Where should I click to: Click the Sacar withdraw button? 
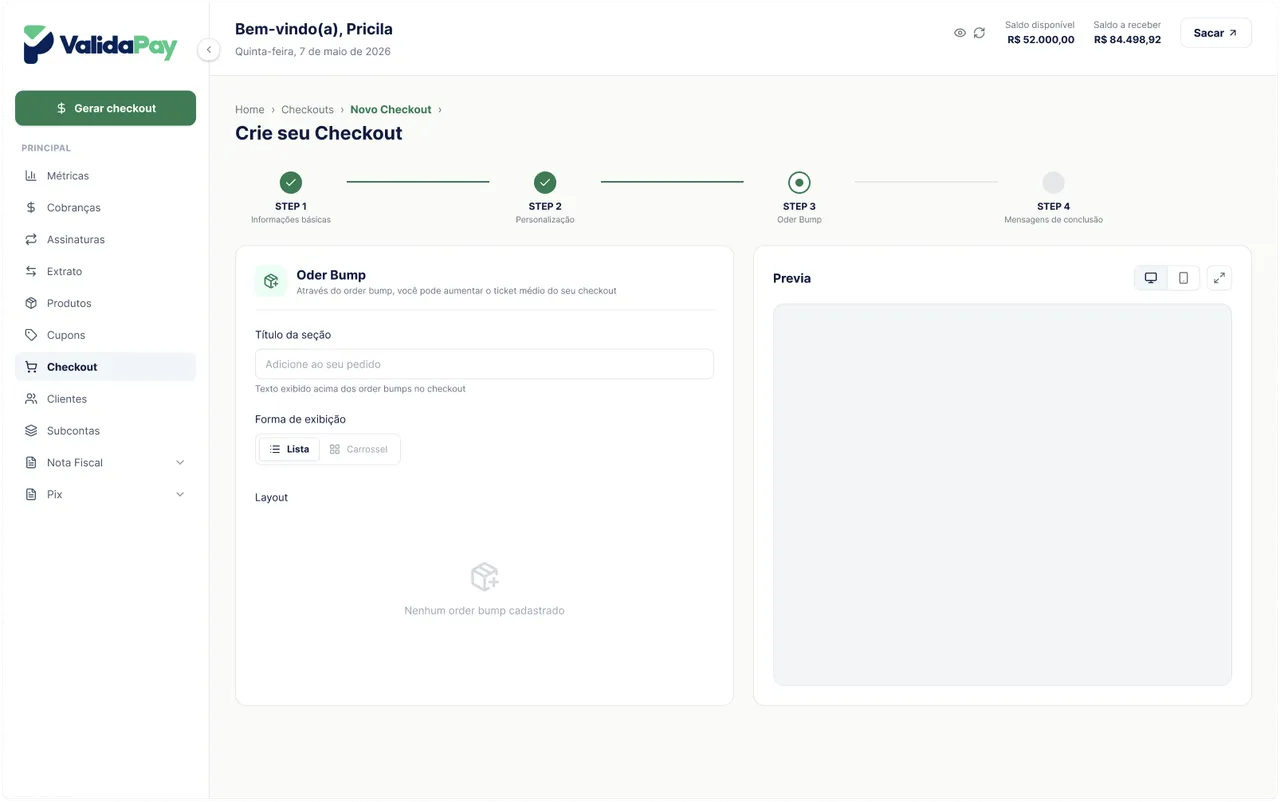1215,33
